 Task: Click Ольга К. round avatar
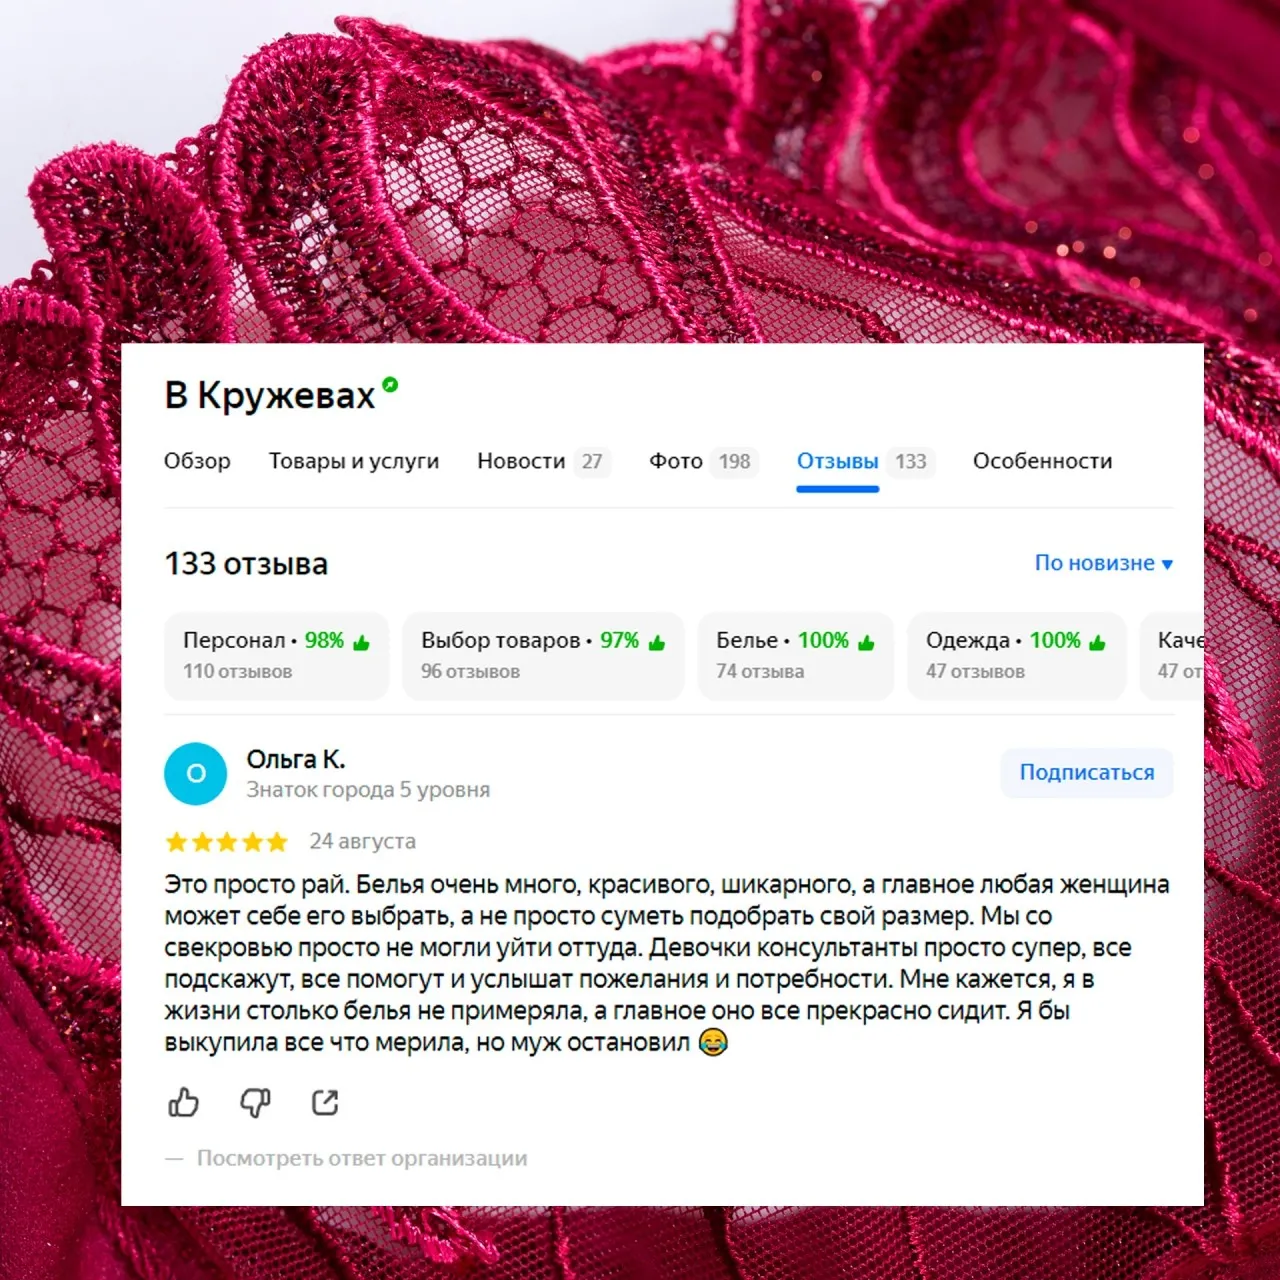click(x=196, y=773)
